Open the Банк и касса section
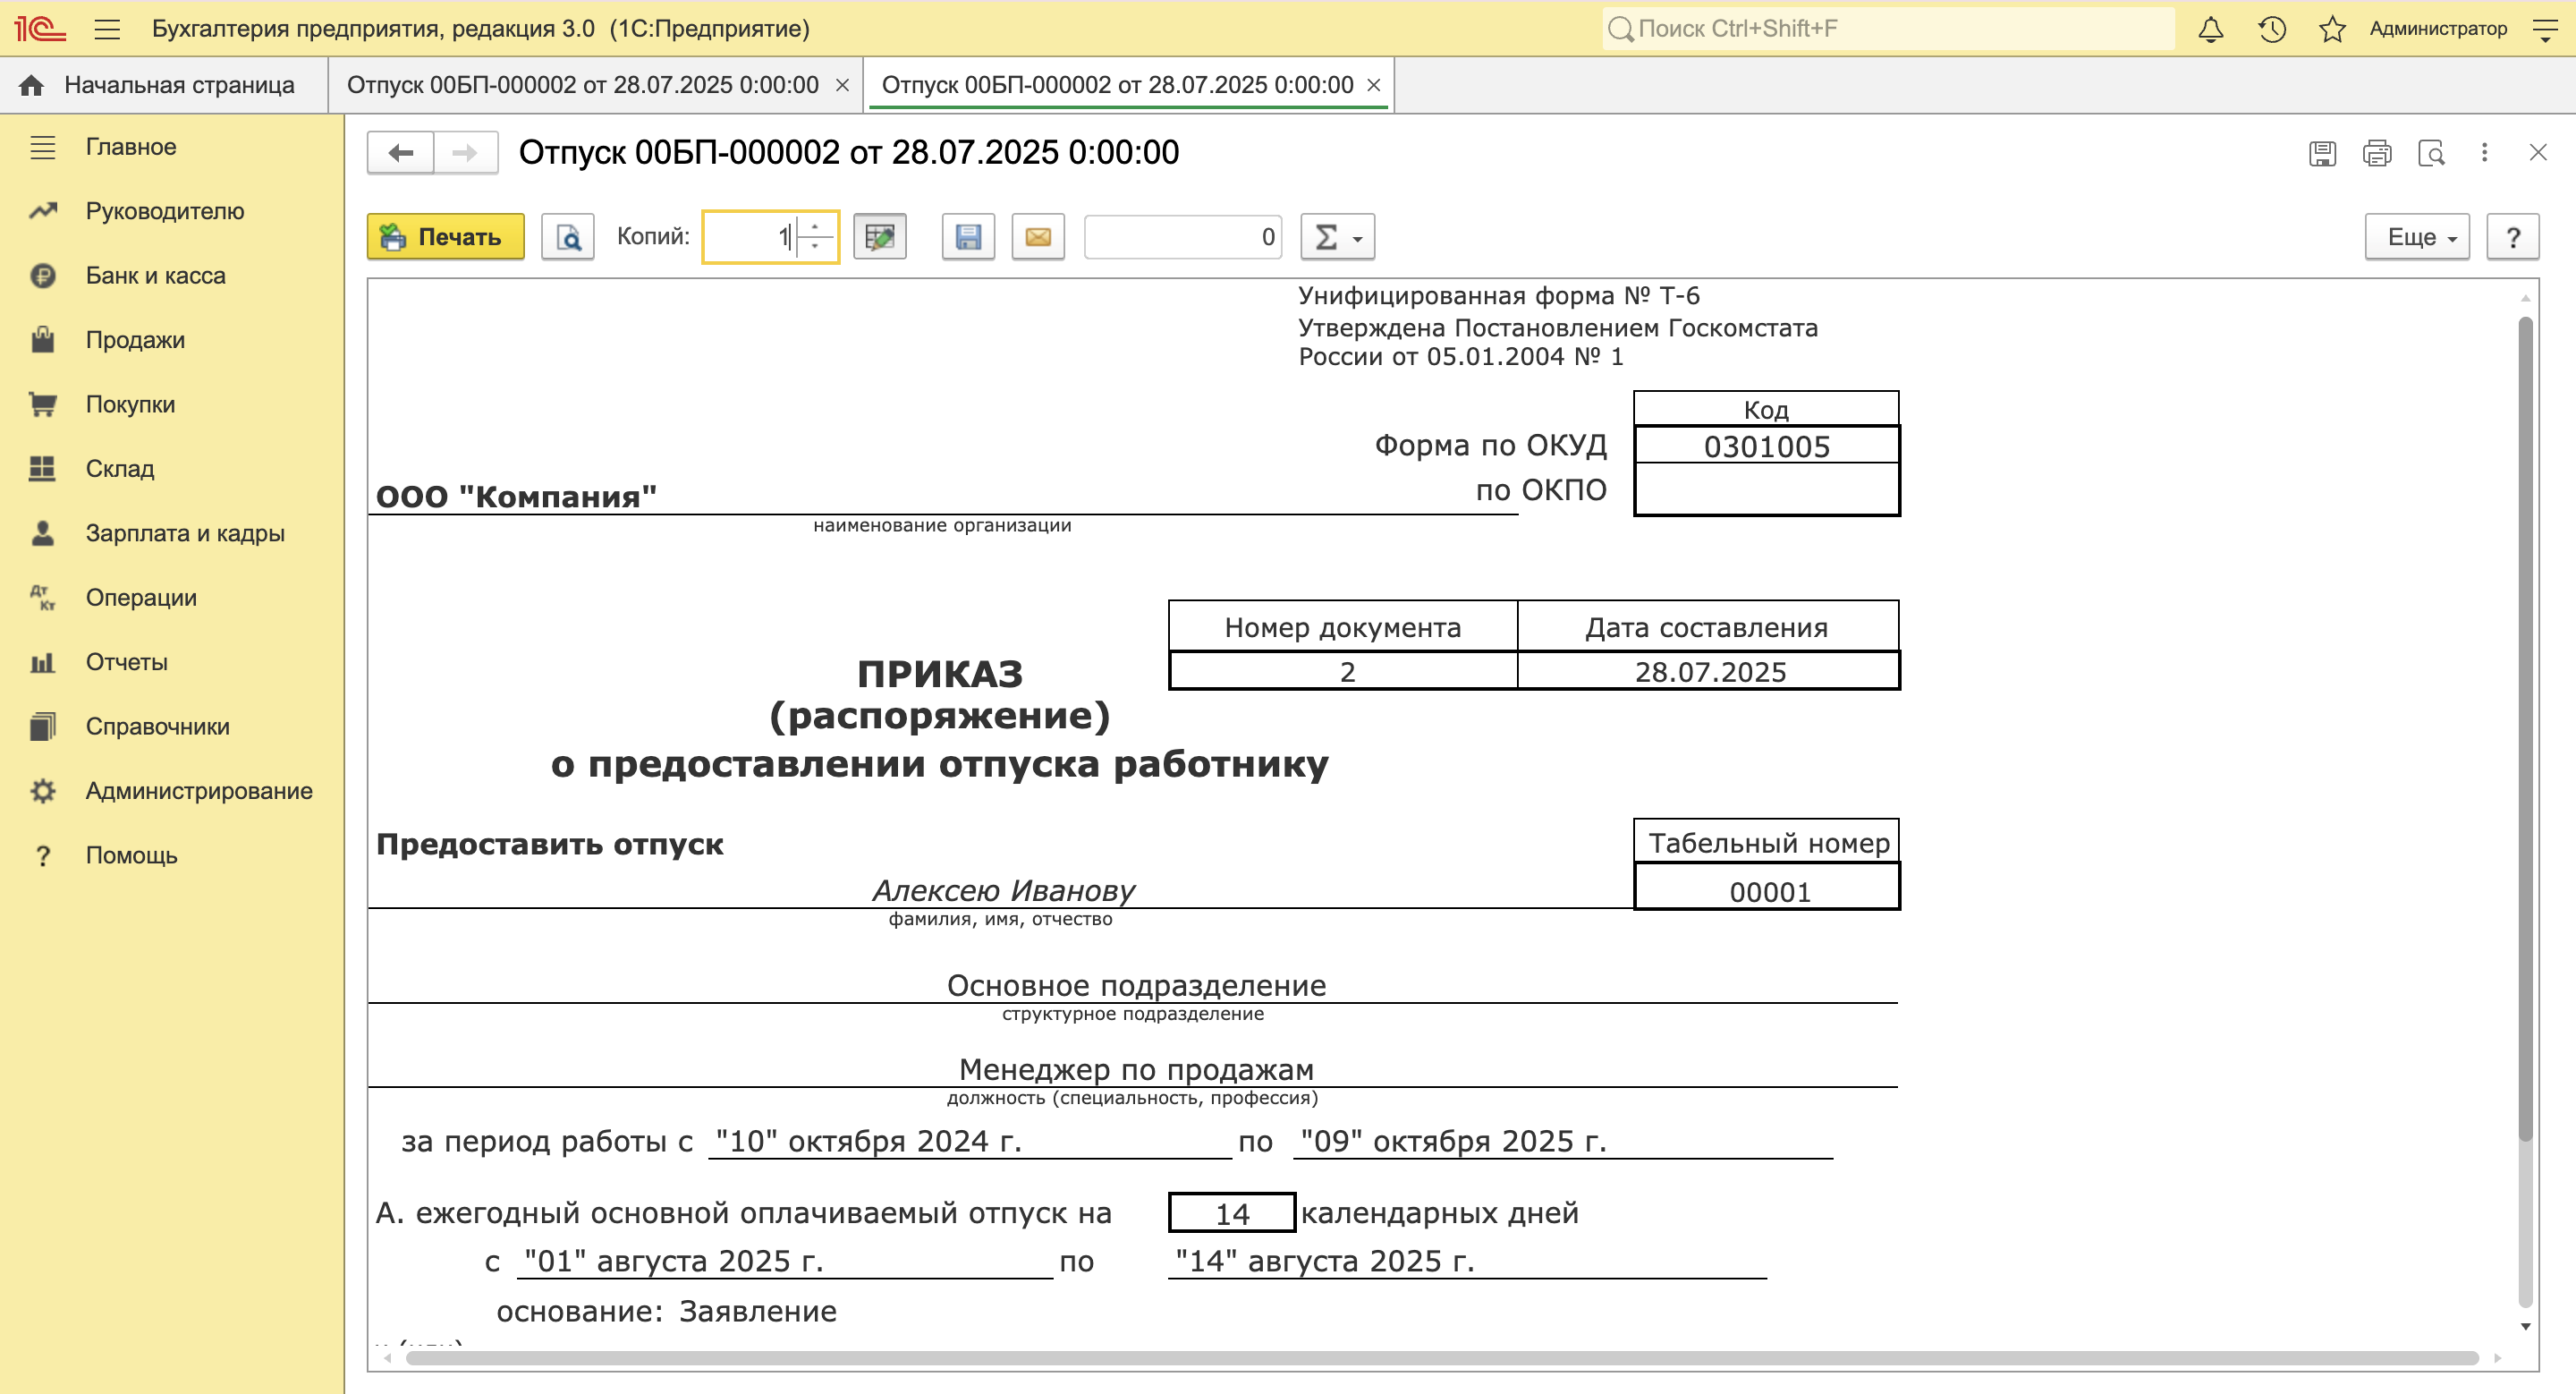2576x1394 pixels. coord(155,276)
